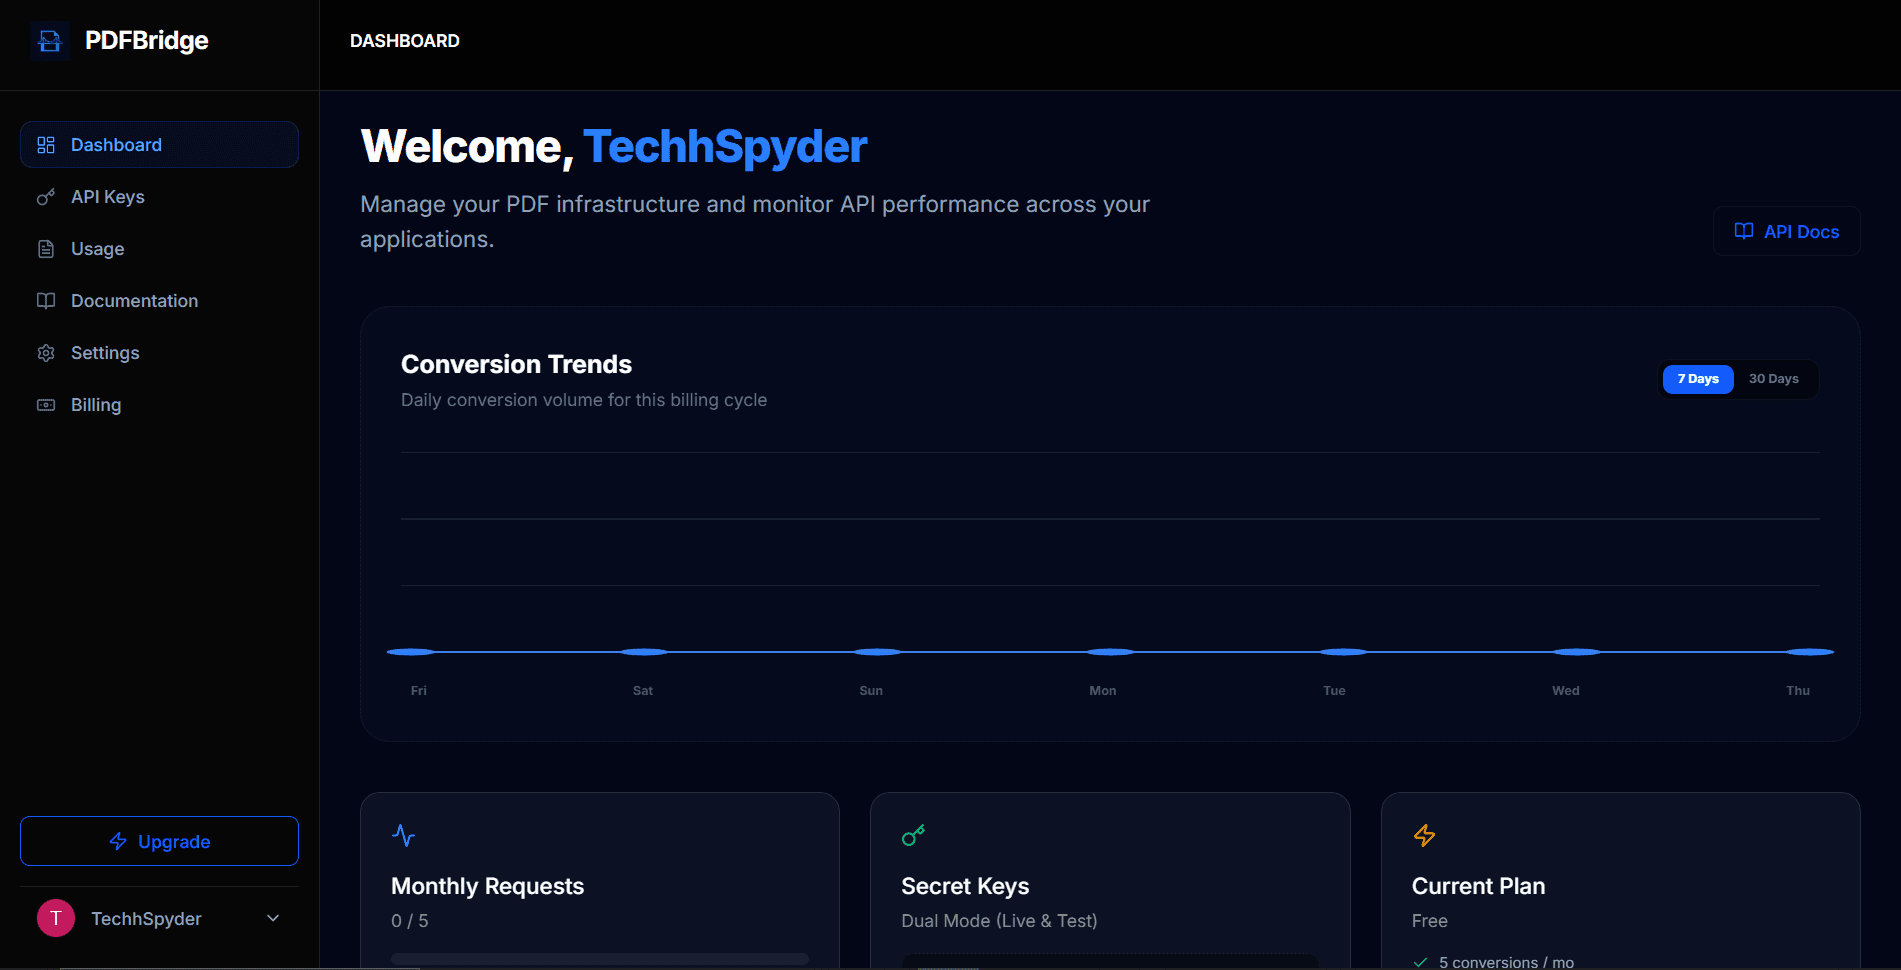
Task: Click the book icon next to Documentation
Action: click(x=46, y=300)
